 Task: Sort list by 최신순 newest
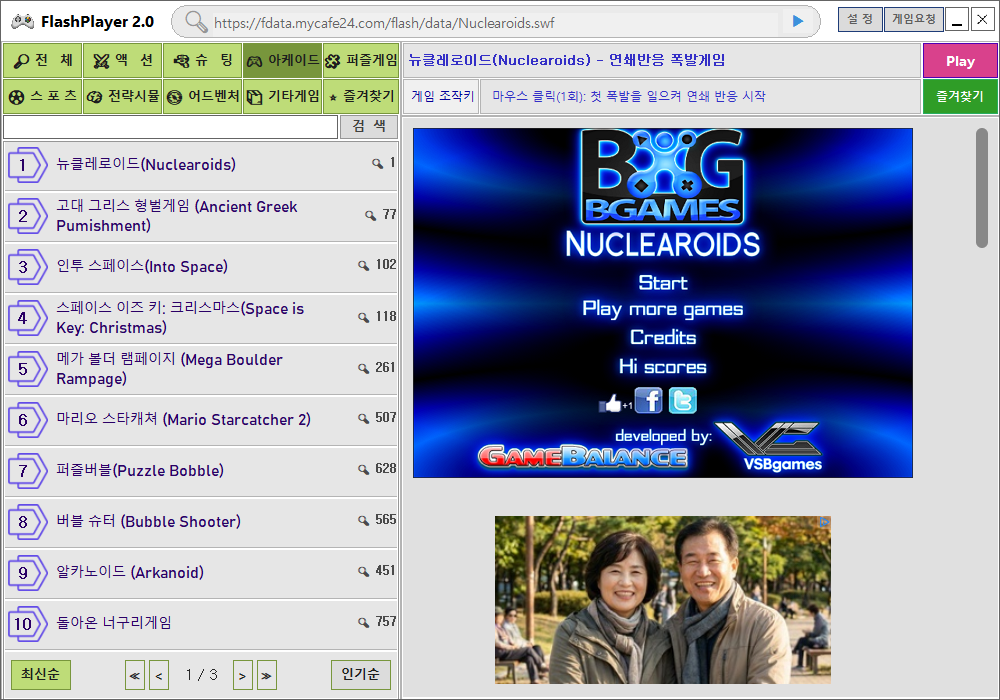[41, 674]
